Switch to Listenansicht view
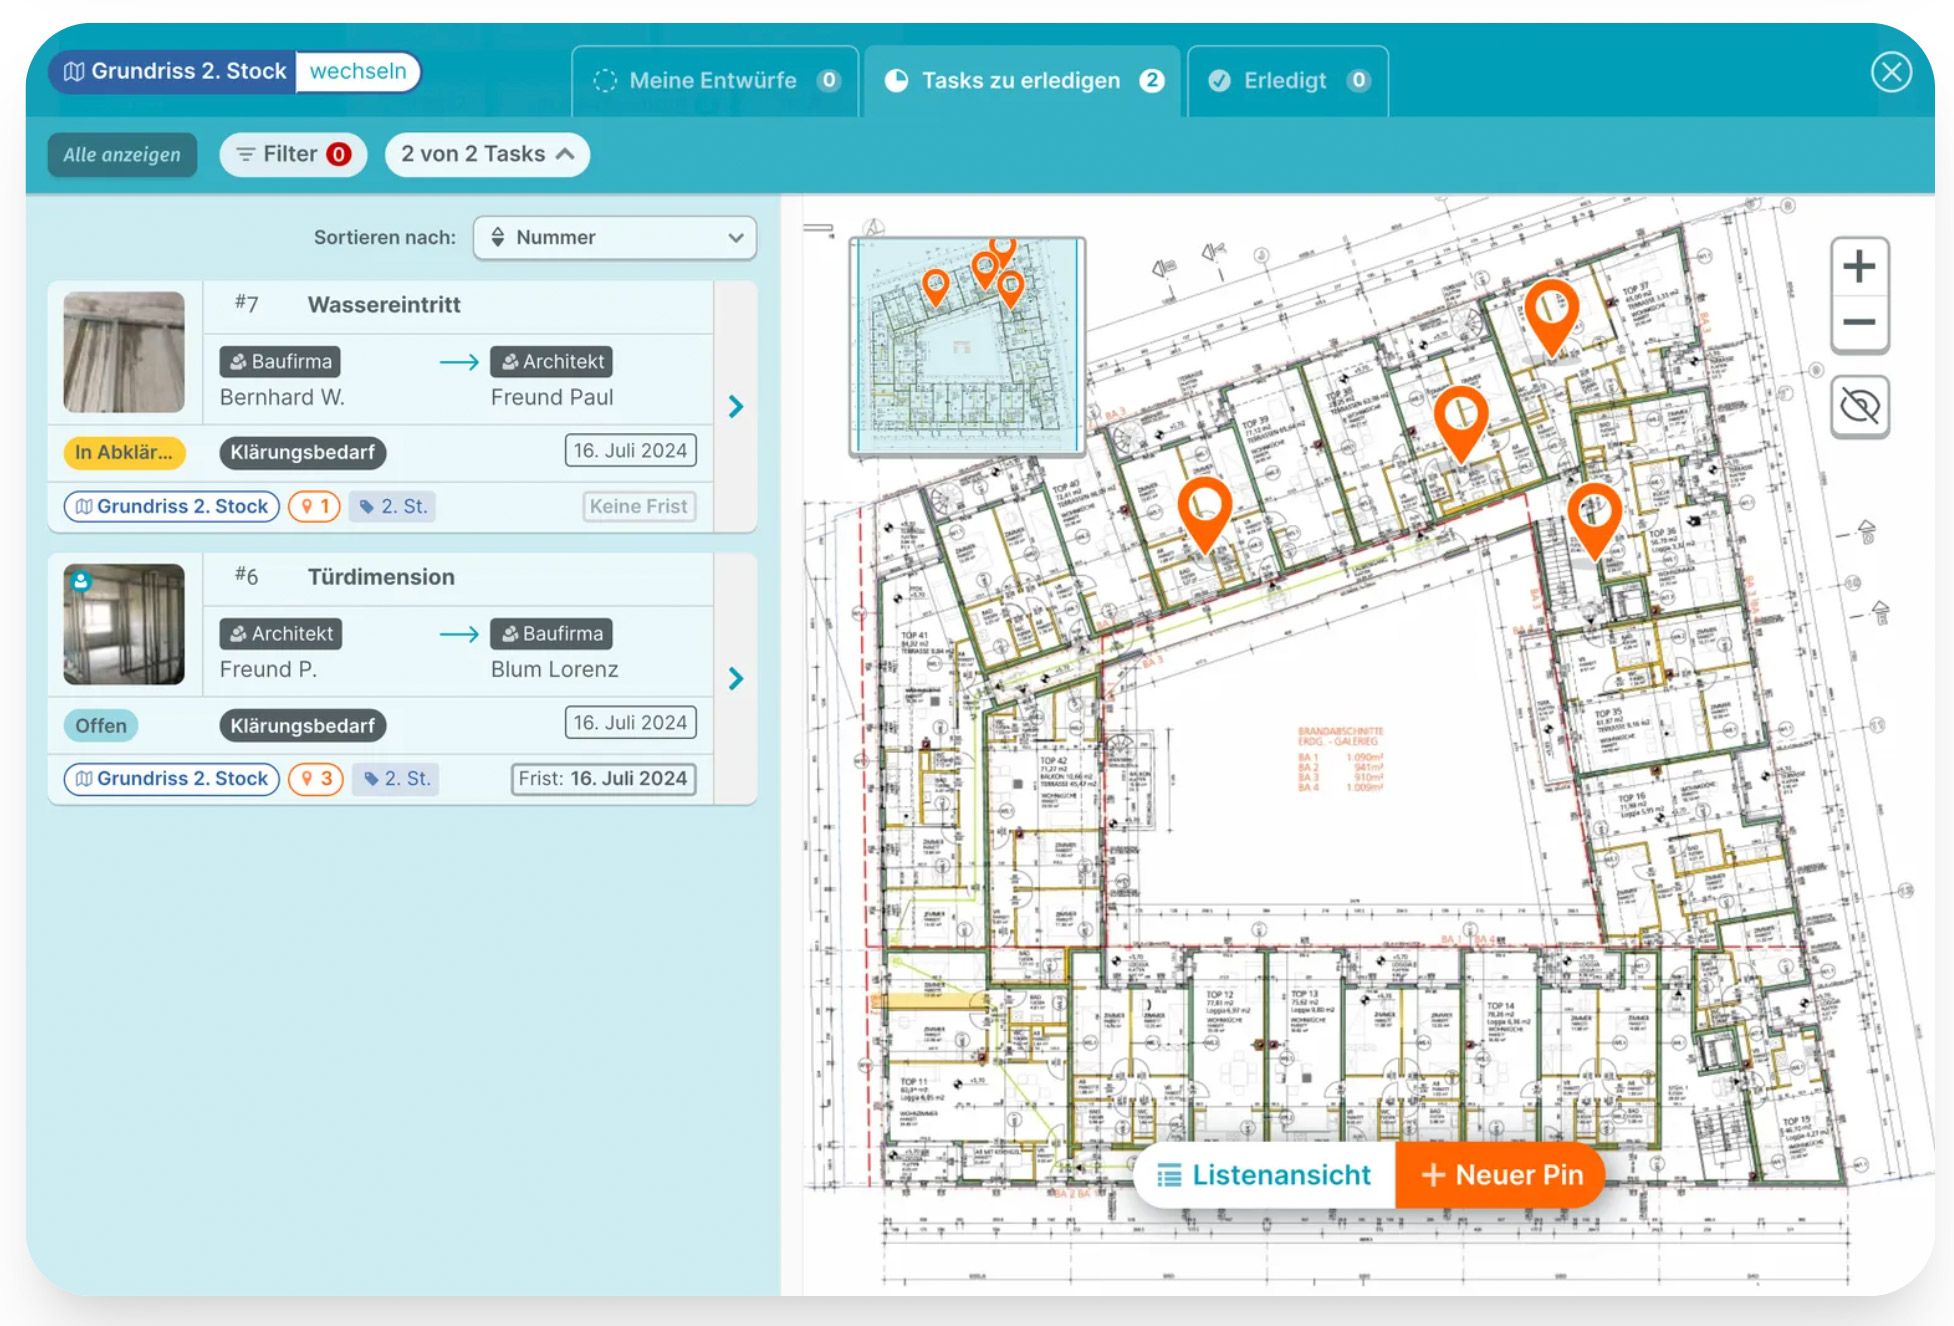The image size is (1954, 1326). point(1265,1175)
